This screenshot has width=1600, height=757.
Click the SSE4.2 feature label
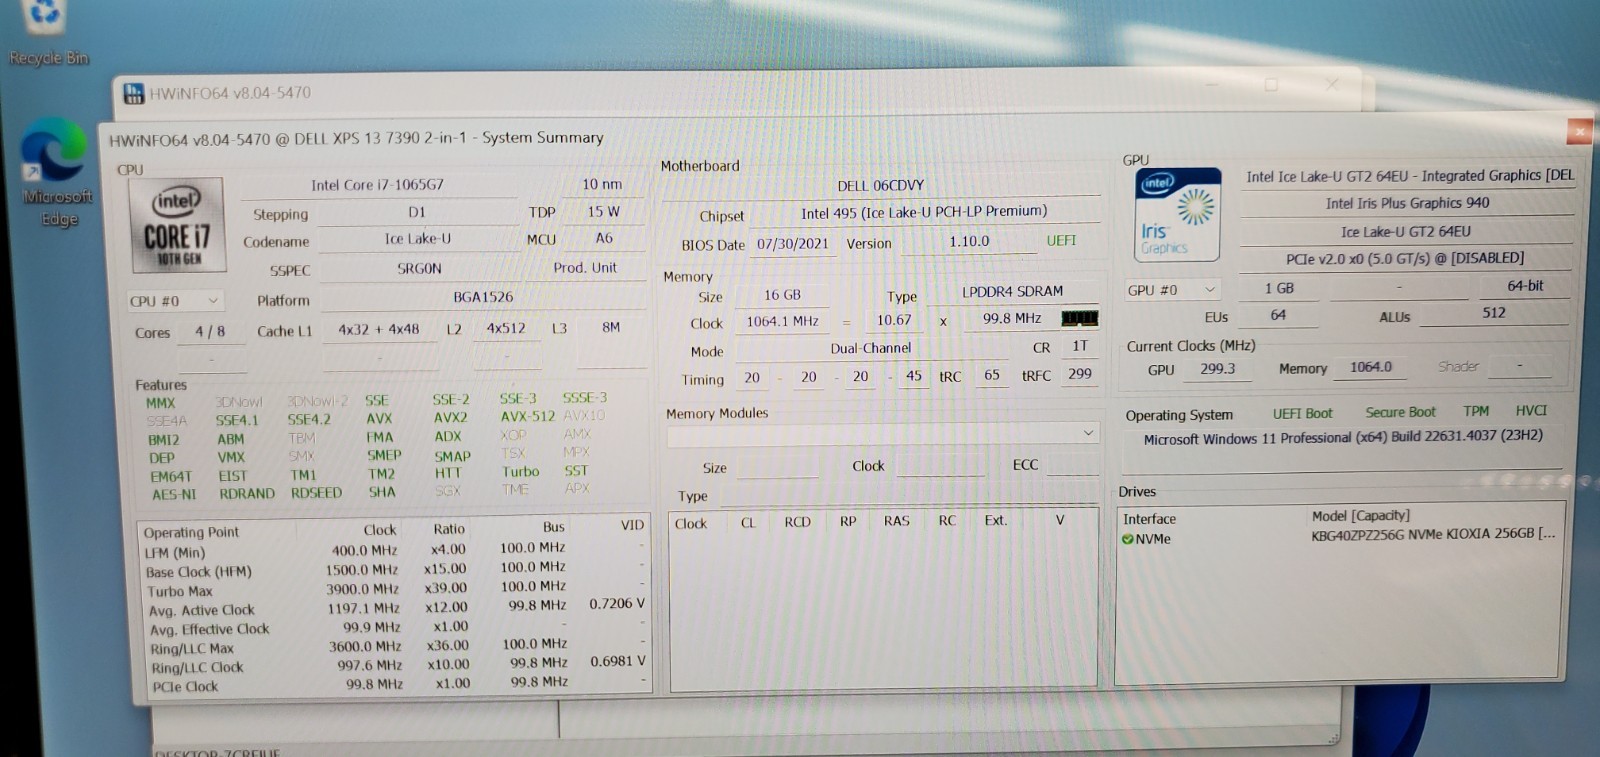309,420
